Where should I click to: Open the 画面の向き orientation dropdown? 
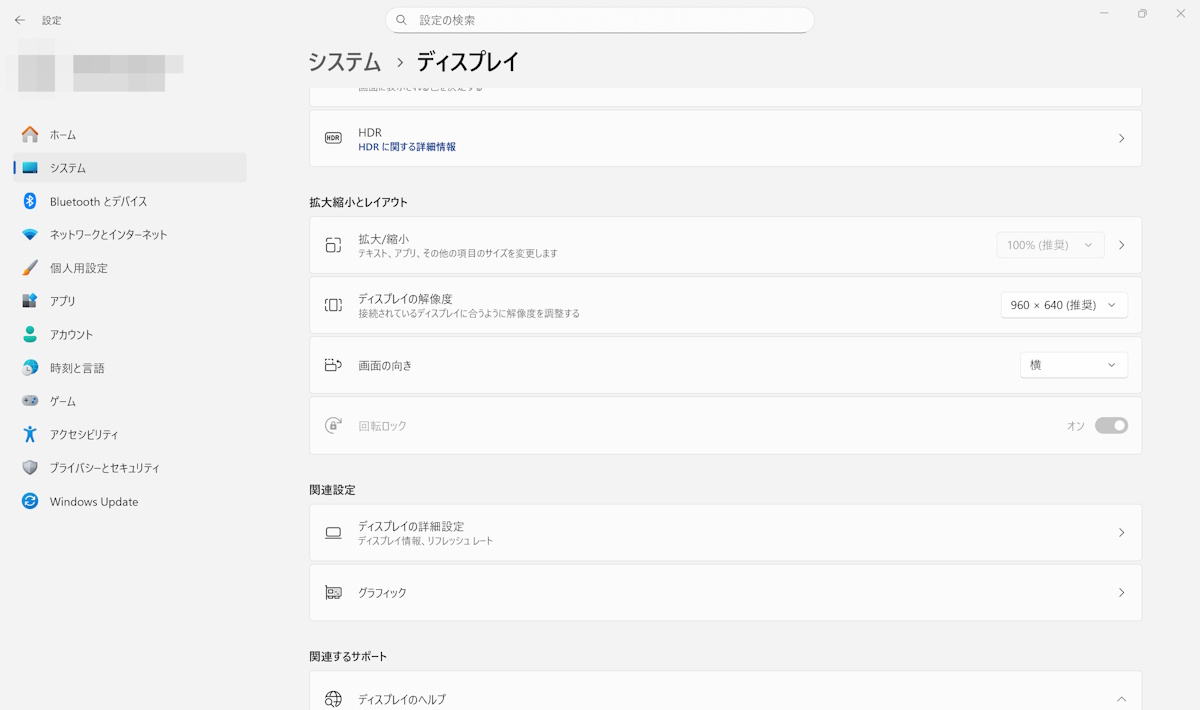(1073, 365)
